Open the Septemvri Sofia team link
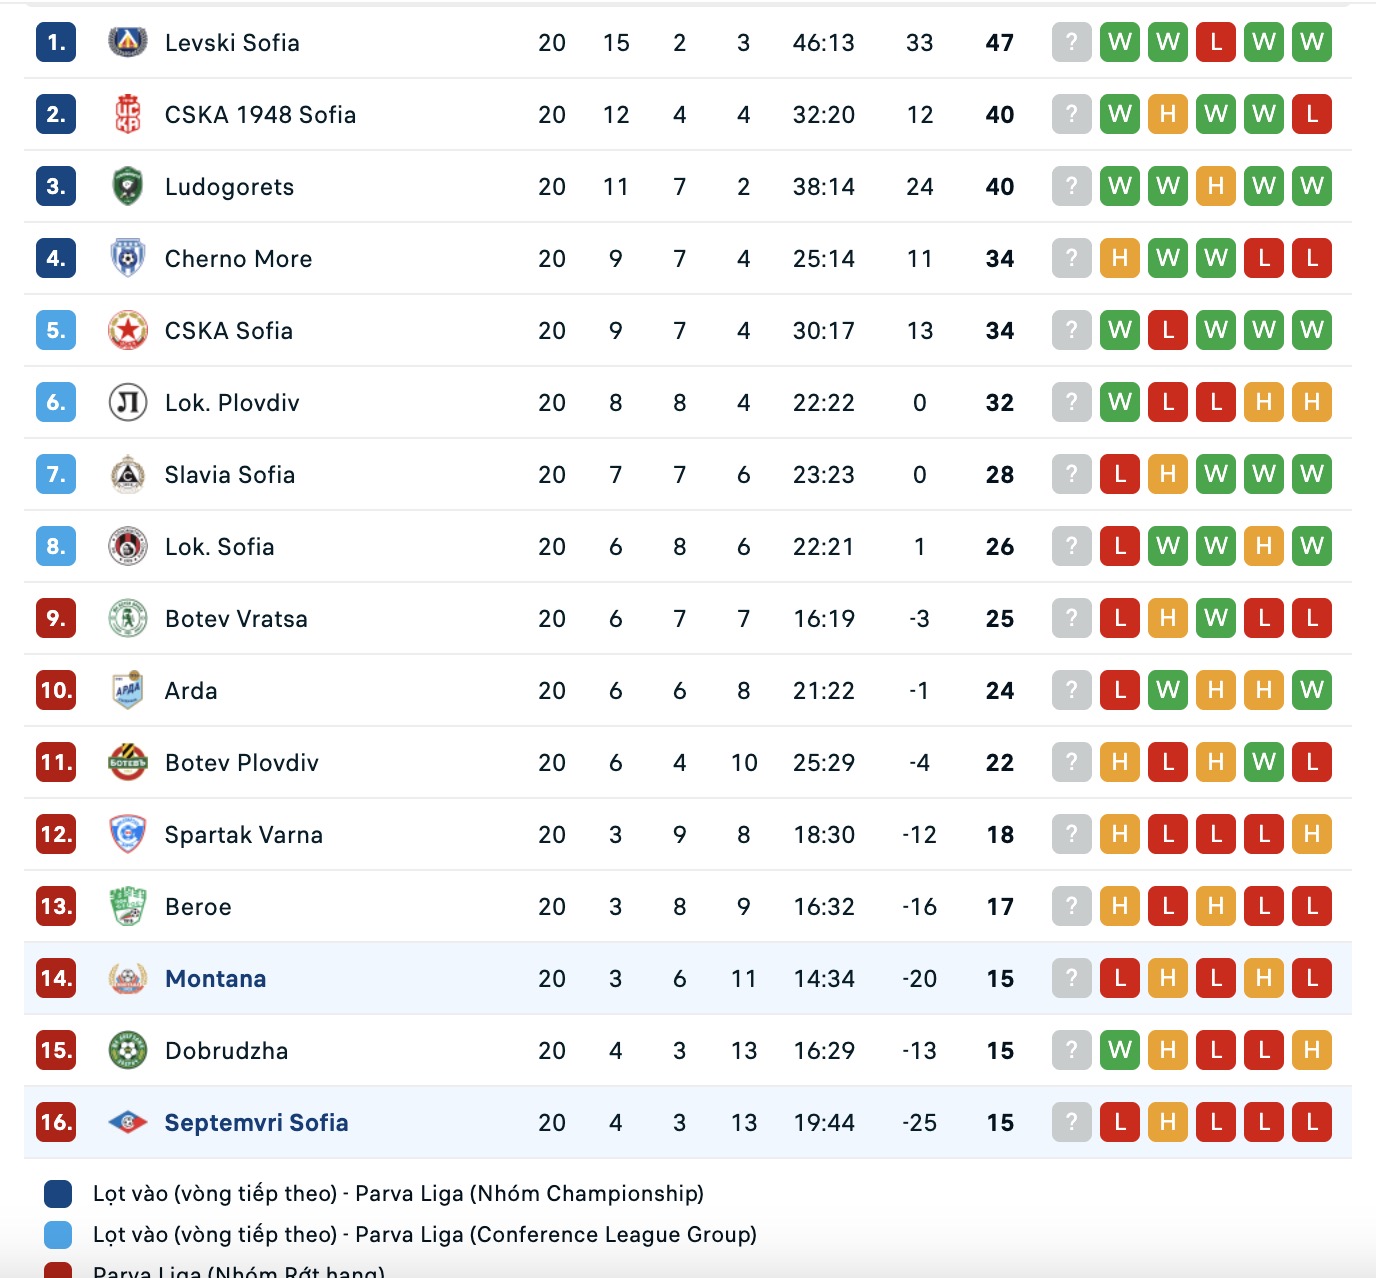The height and width of the screenshot is (1278, 1376). 256,1122
